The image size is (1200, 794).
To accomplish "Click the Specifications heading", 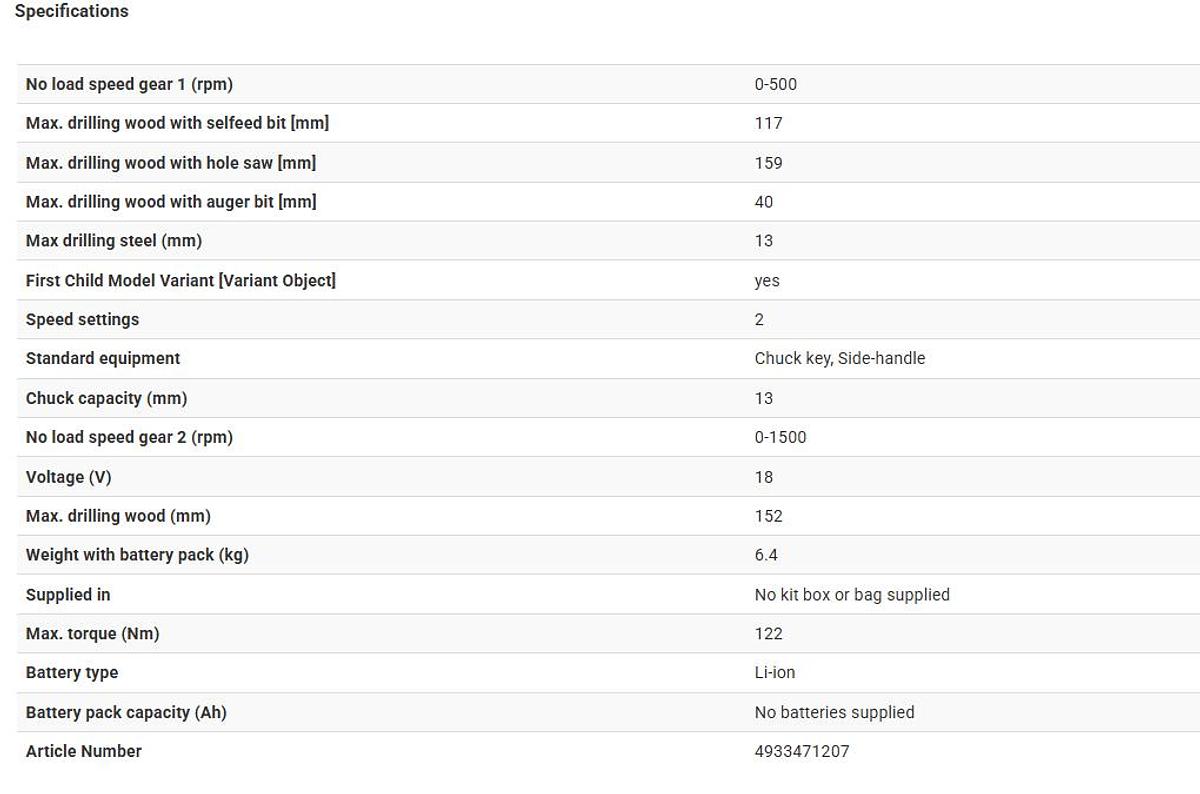I will (x=71, y=12).
